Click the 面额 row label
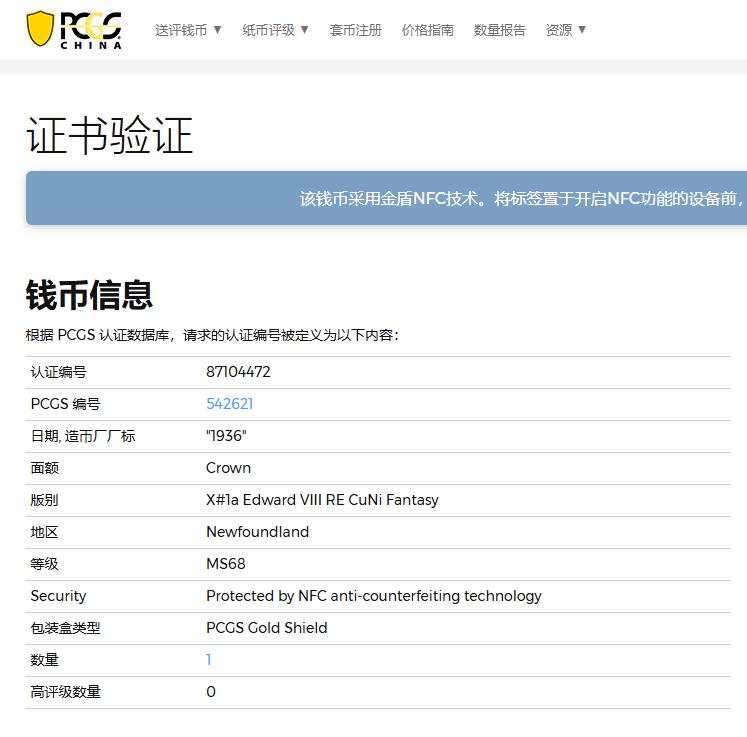Image resolution: width=747 pixels, height=737 pixels. (44, 468)
